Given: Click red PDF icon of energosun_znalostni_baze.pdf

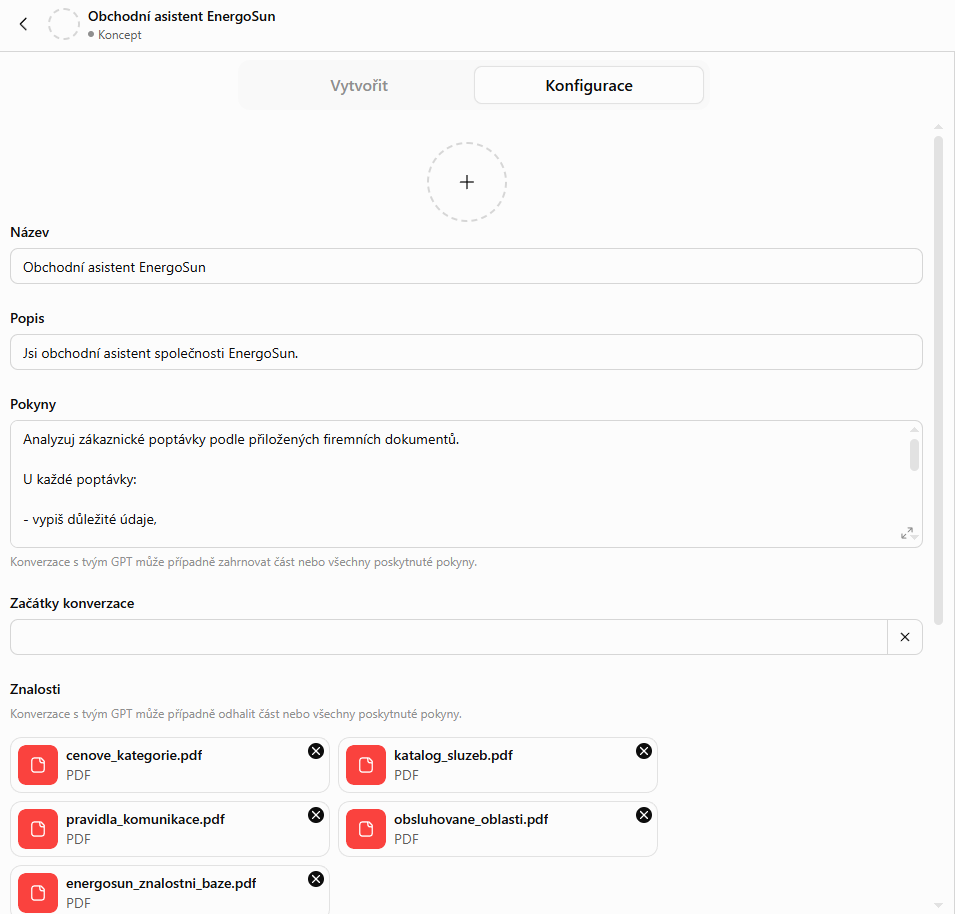Looking at the screenshot, I should [x=38, y=893].
